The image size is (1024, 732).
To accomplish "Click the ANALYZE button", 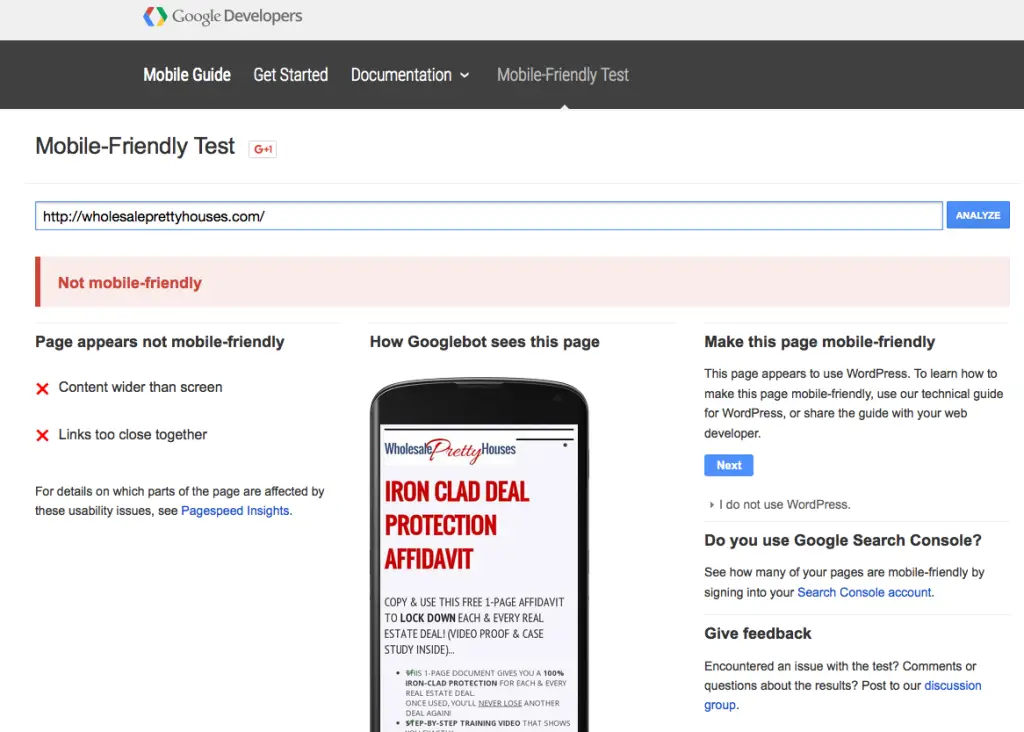I will [x=978, y=215].
